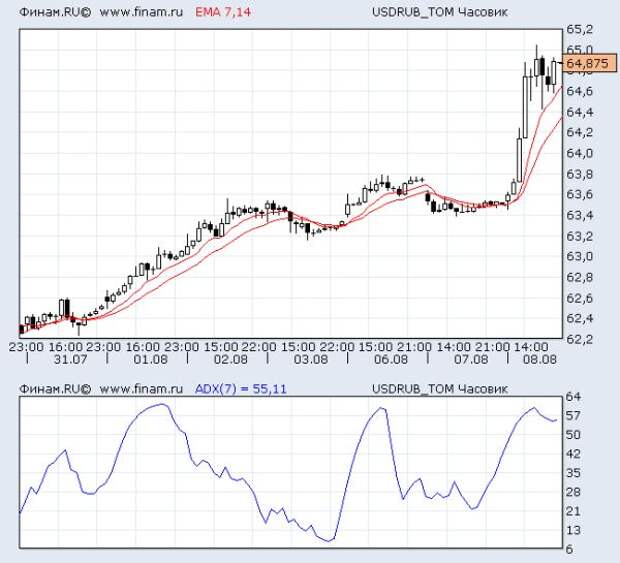The width and height of the screenshot is (620, 563).
Task: Click USDRUB_TOM Часовик title above ADX panel
Action: tap(441, 388)
